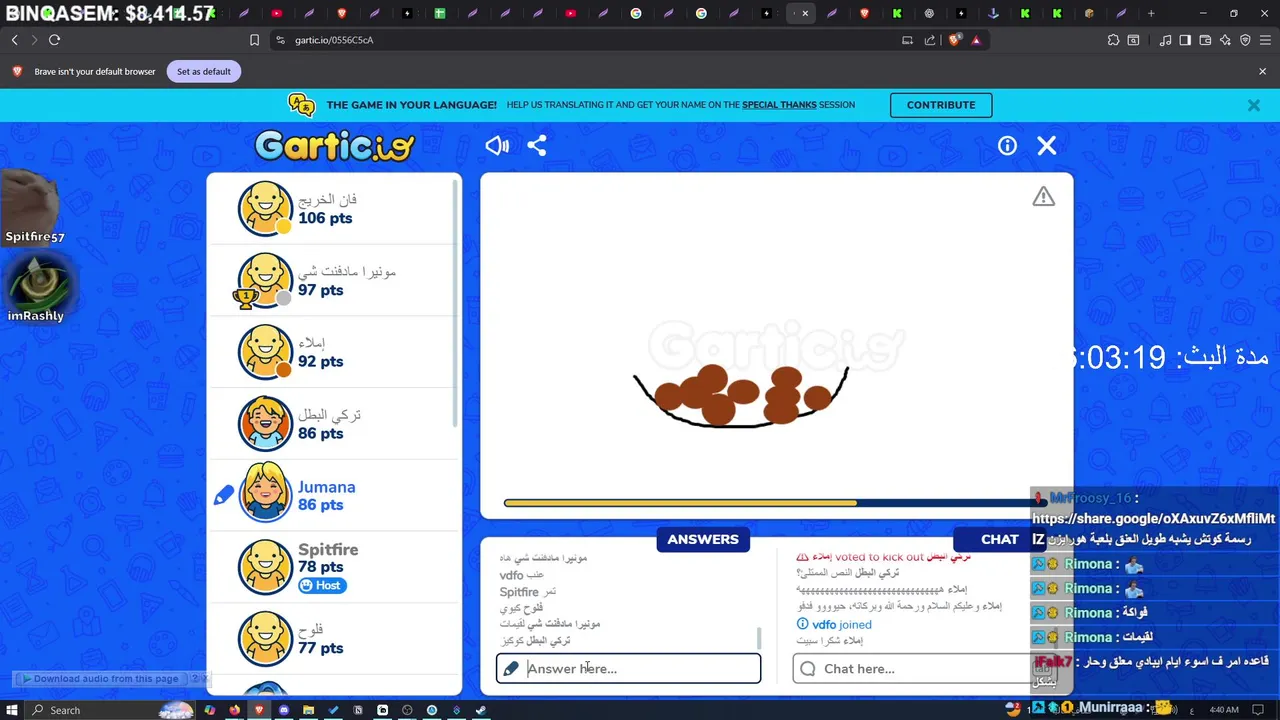Image resolution: width=1280 pixels, height=720 pixels.
Task: Dismiss the default browser notification bar
Action: (1262, 72)
